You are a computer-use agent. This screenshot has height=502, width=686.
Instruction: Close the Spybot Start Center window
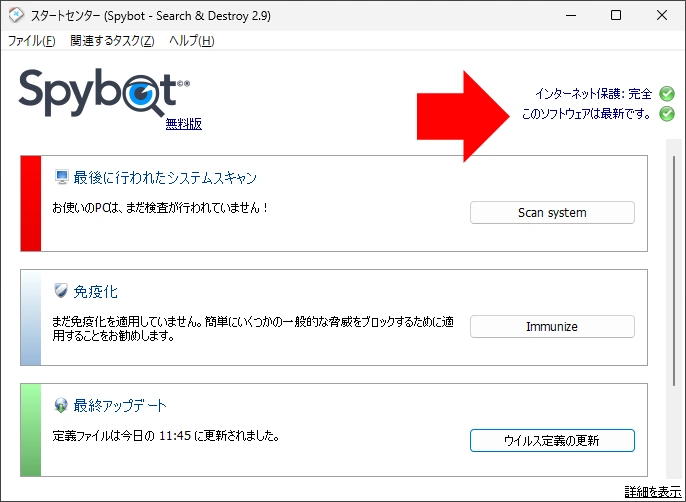point(662,15)
